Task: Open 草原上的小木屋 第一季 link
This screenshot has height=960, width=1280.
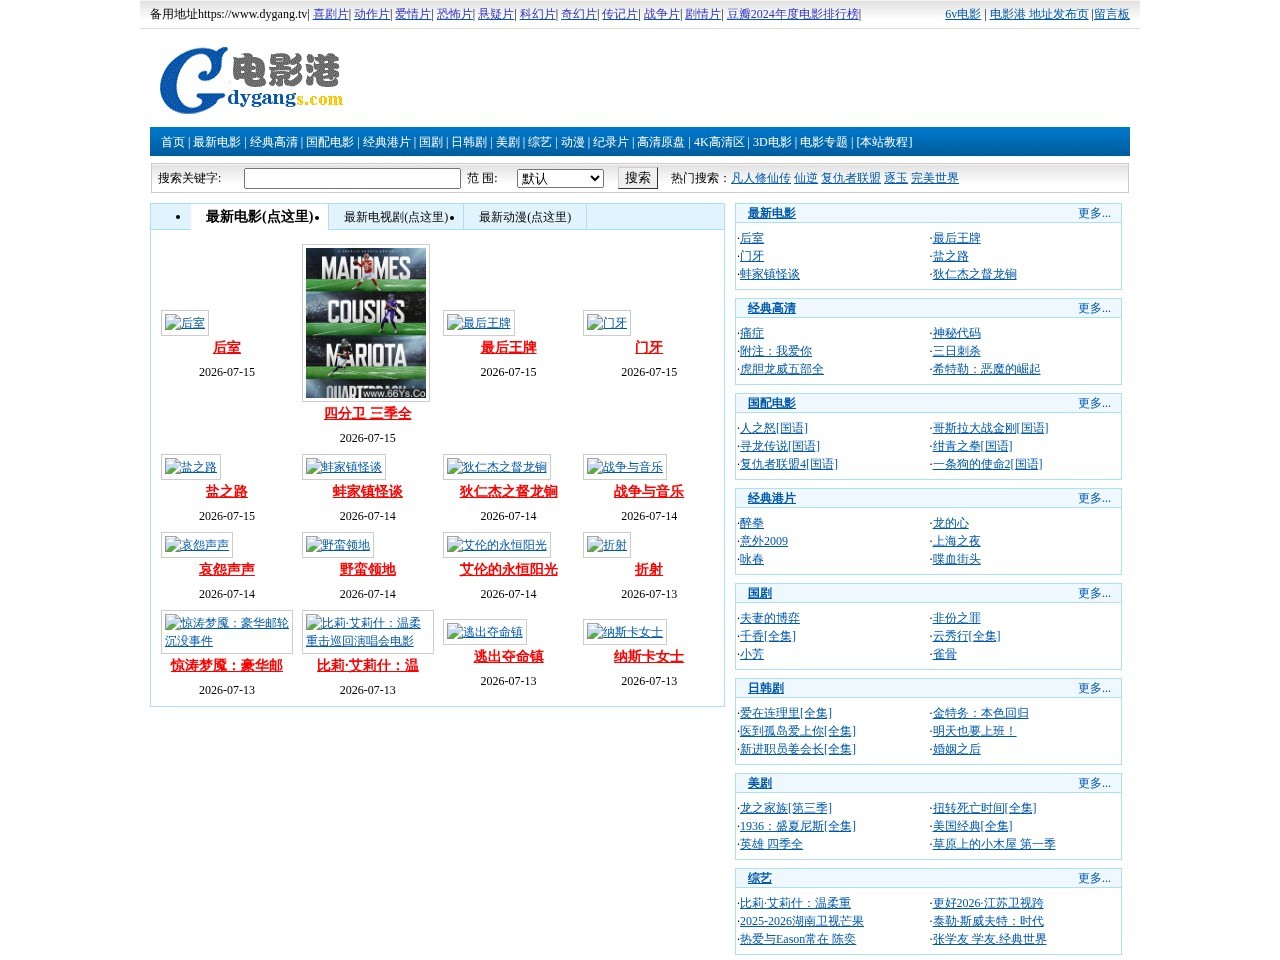Action: point(994,844)
